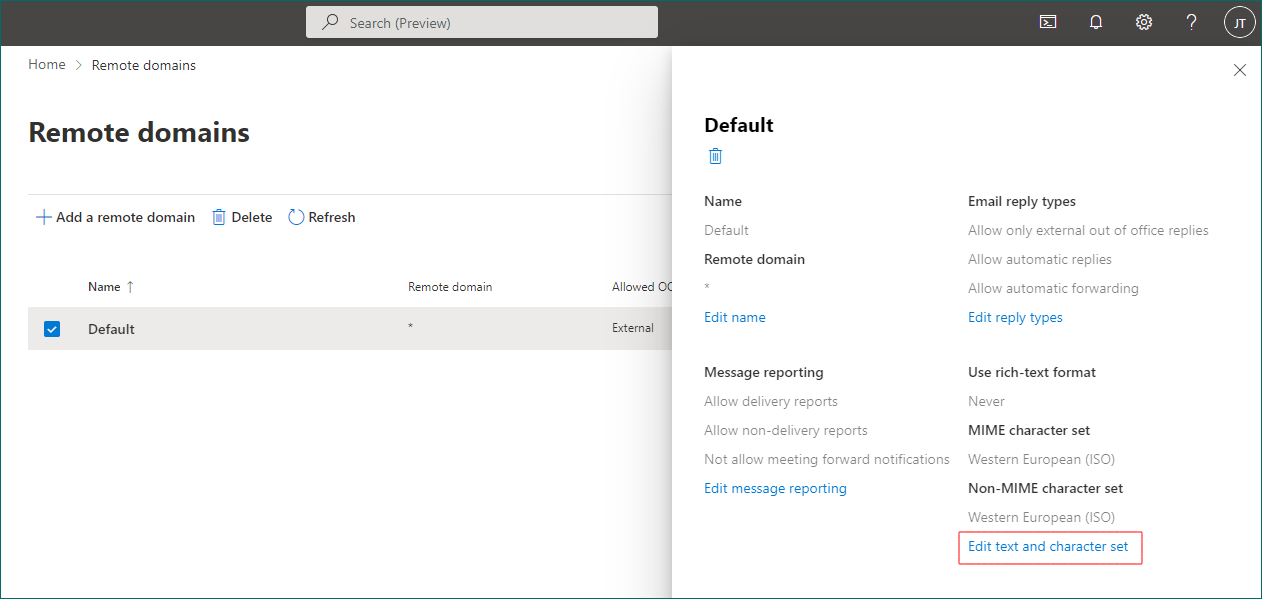Open the JT account avatar
Image resolution: width=1262 pixels, height=599 pixels.
1239,22
